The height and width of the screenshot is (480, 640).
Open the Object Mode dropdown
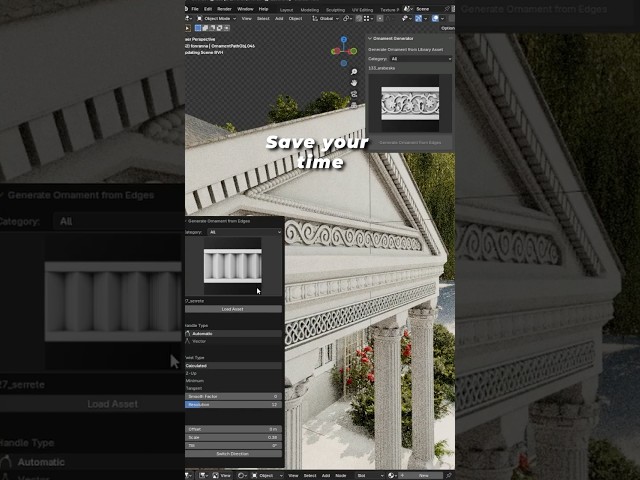(x=216, y=18)
